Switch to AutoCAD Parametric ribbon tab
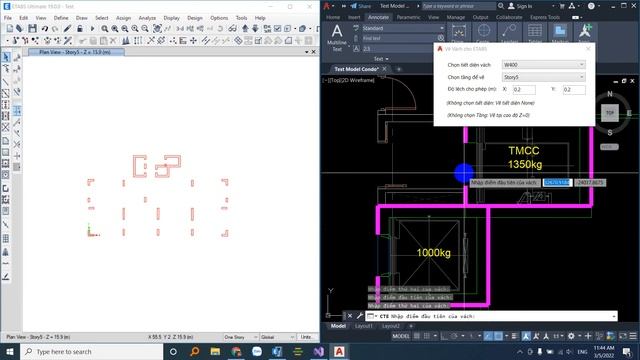 coord(408,17)
